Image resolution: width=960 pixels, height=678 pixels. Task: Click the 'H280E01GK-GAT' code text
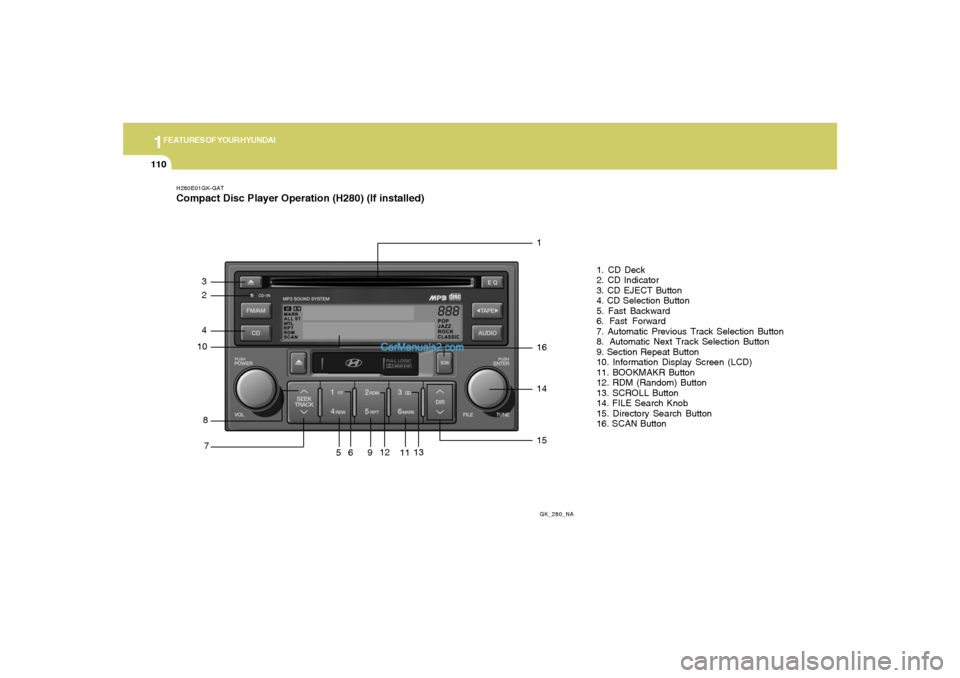click(x=200, y=188)
